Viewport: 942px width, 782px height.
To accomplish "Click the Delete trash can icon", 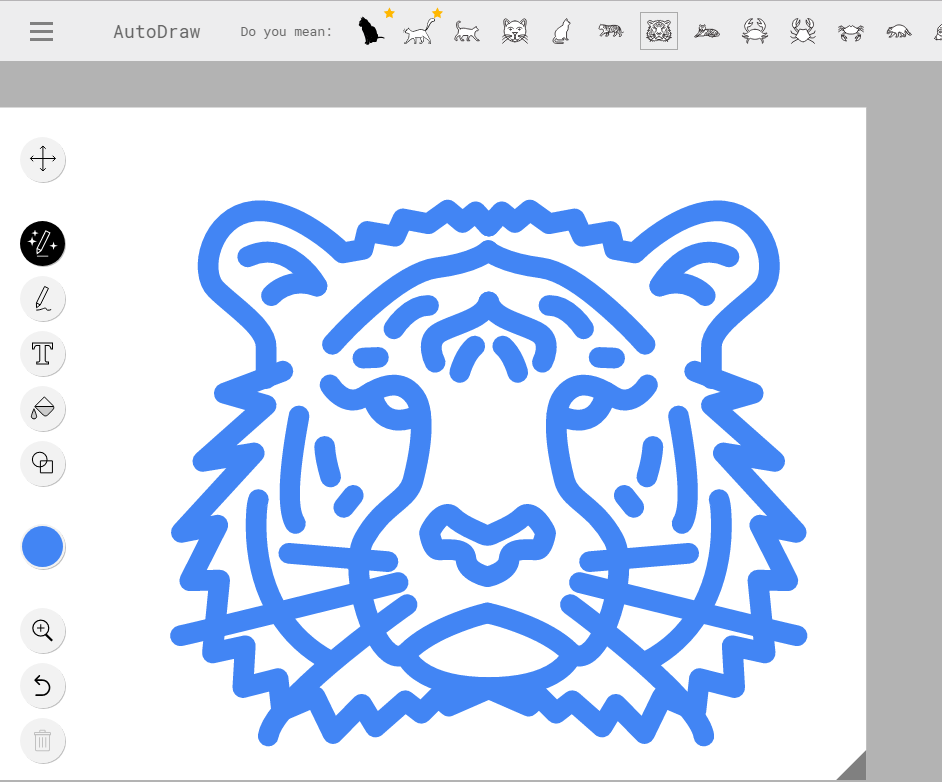I will pyautogui.click(x=43, y=740).
